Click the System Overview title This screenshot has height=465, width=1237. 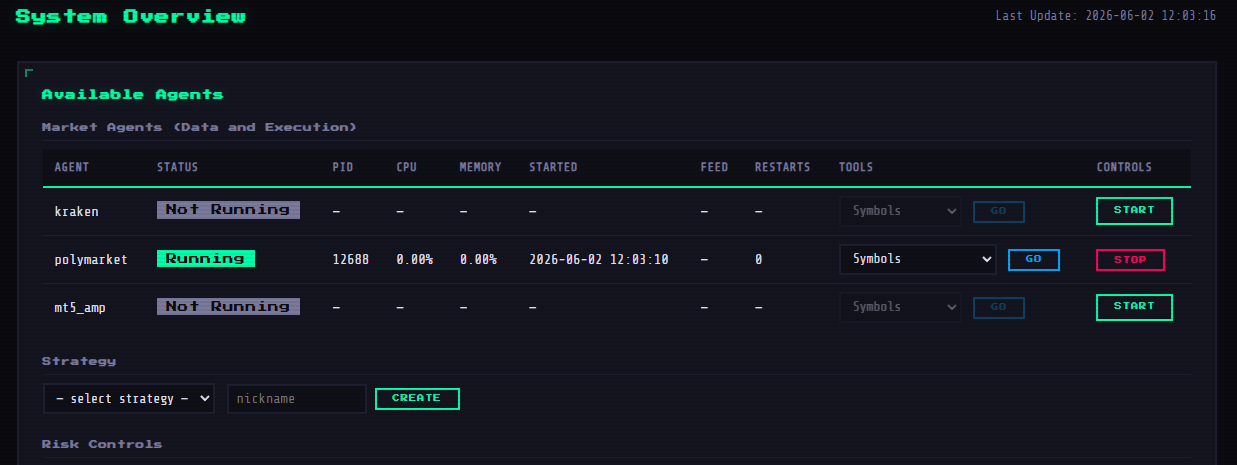pos(131,17)
